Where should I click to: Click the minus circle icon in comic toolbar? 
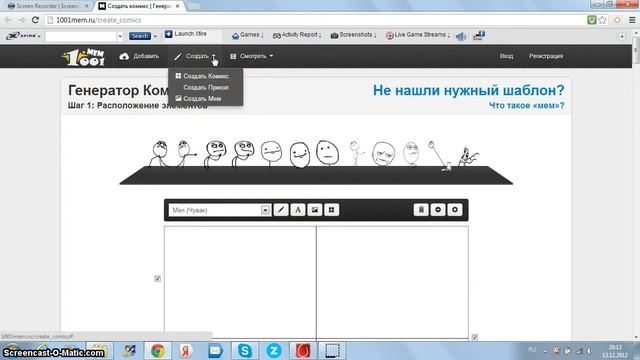pyautogui.click(x=438, y=210)
